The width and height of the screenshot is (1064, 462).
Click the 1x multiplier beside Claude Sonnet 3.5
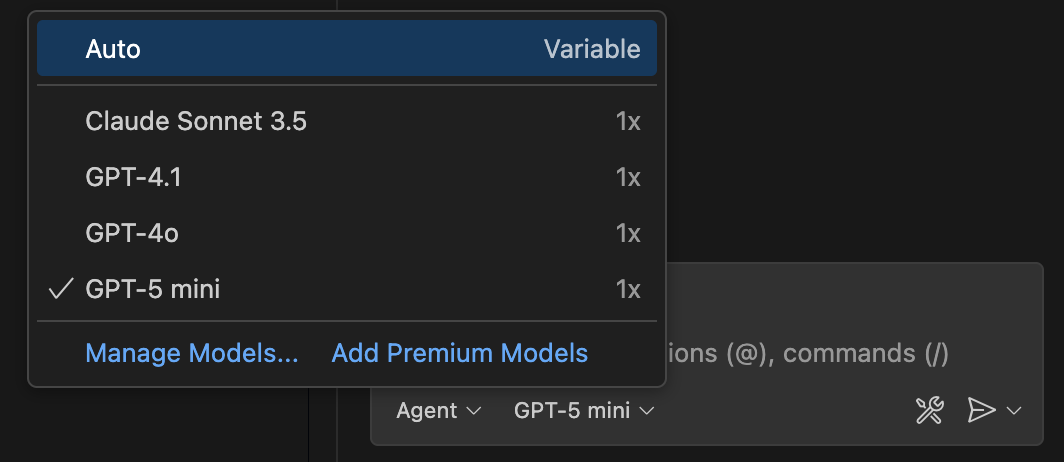click(628, 122)
